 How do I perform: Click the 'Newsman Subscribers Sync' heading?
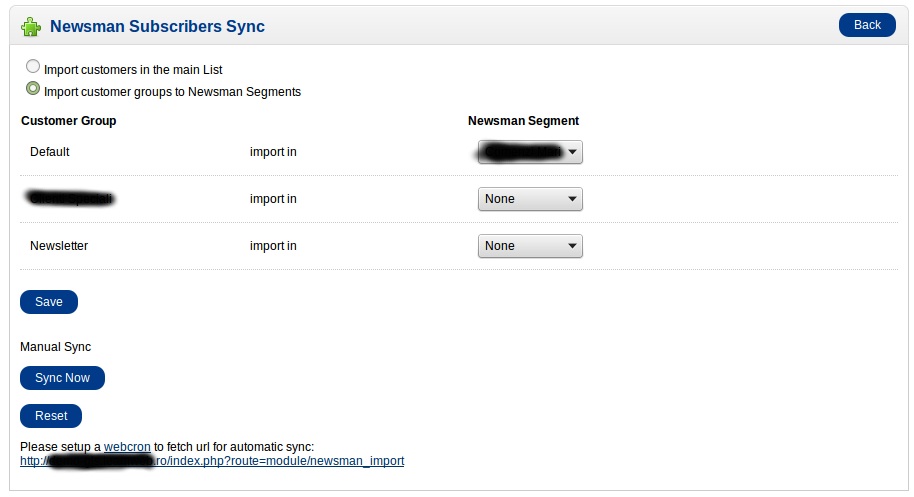[157, 26]
